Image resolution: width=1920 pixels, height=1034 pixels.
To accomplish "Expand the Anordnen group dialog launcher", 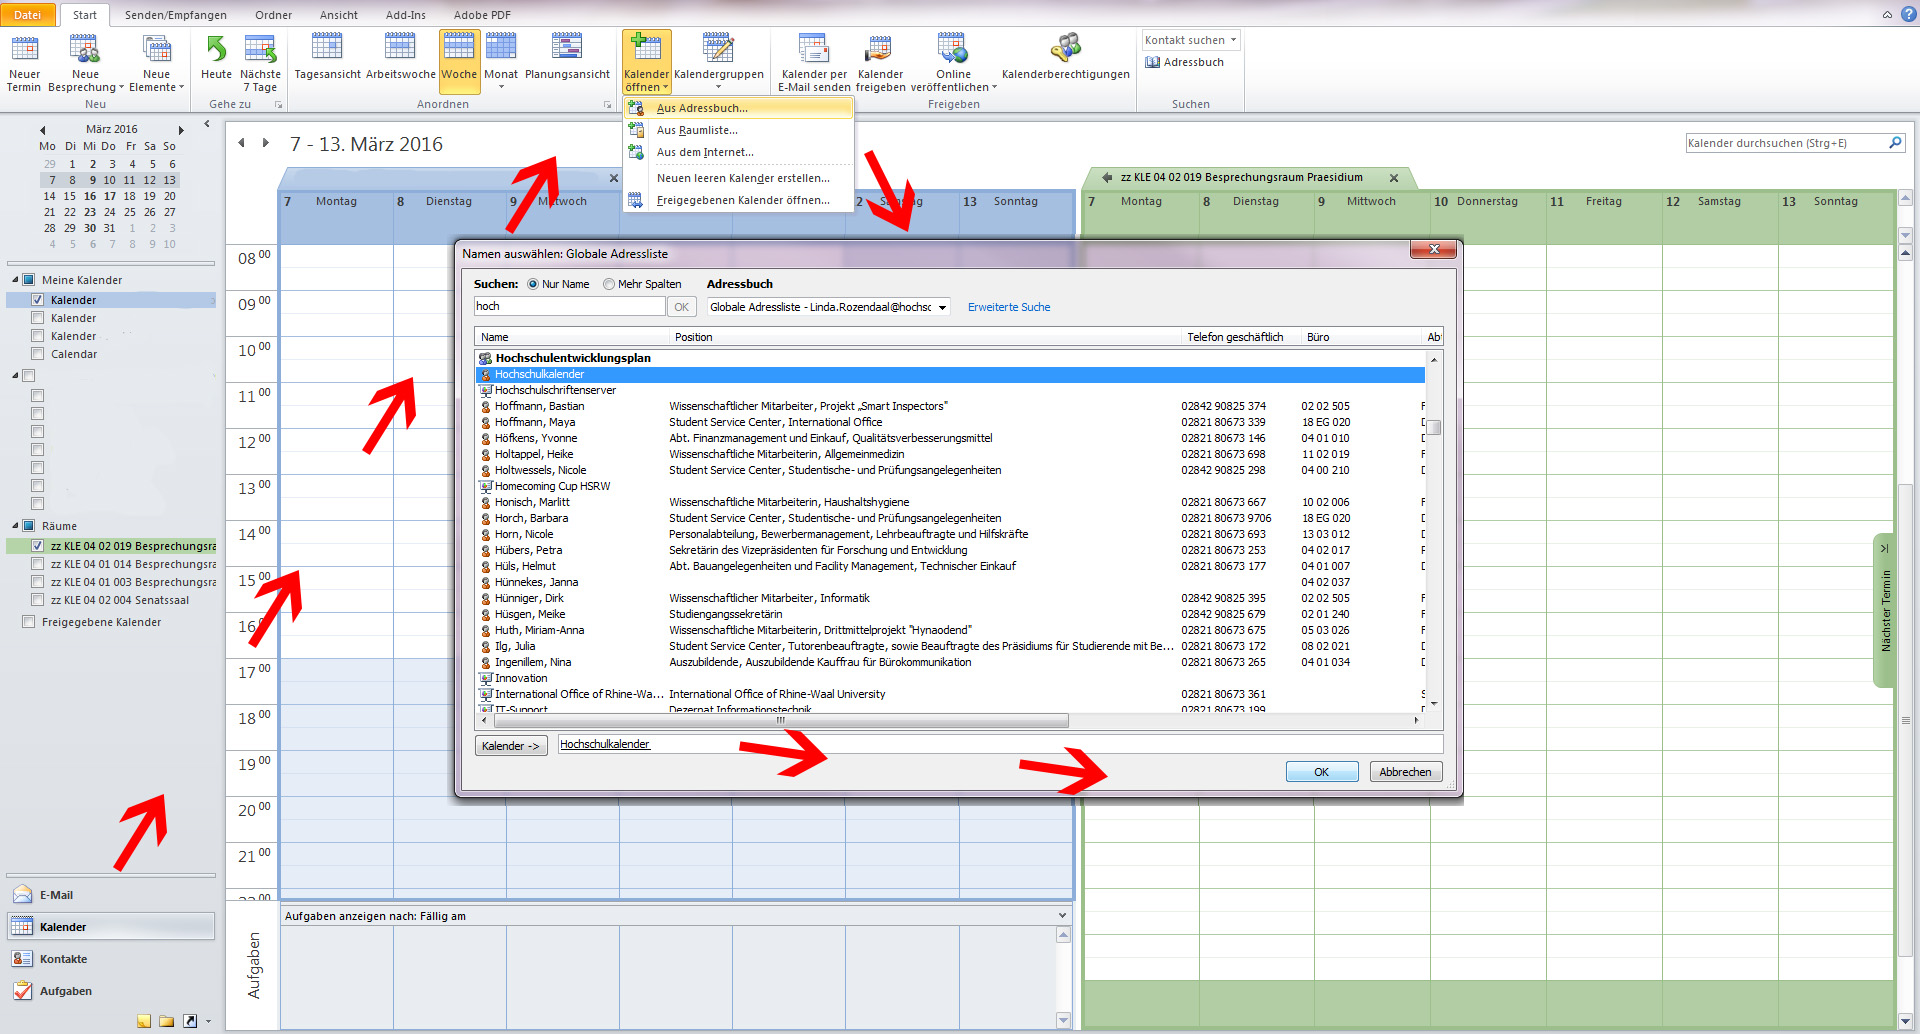I will tap(607, 104).
